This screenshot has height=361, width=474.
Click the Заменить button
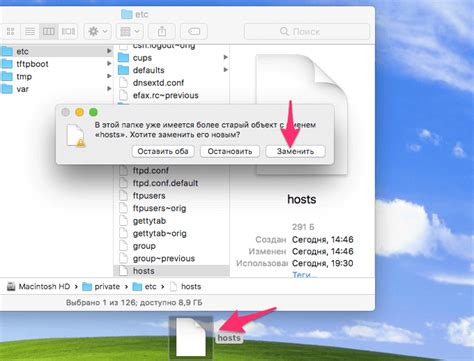295,151
